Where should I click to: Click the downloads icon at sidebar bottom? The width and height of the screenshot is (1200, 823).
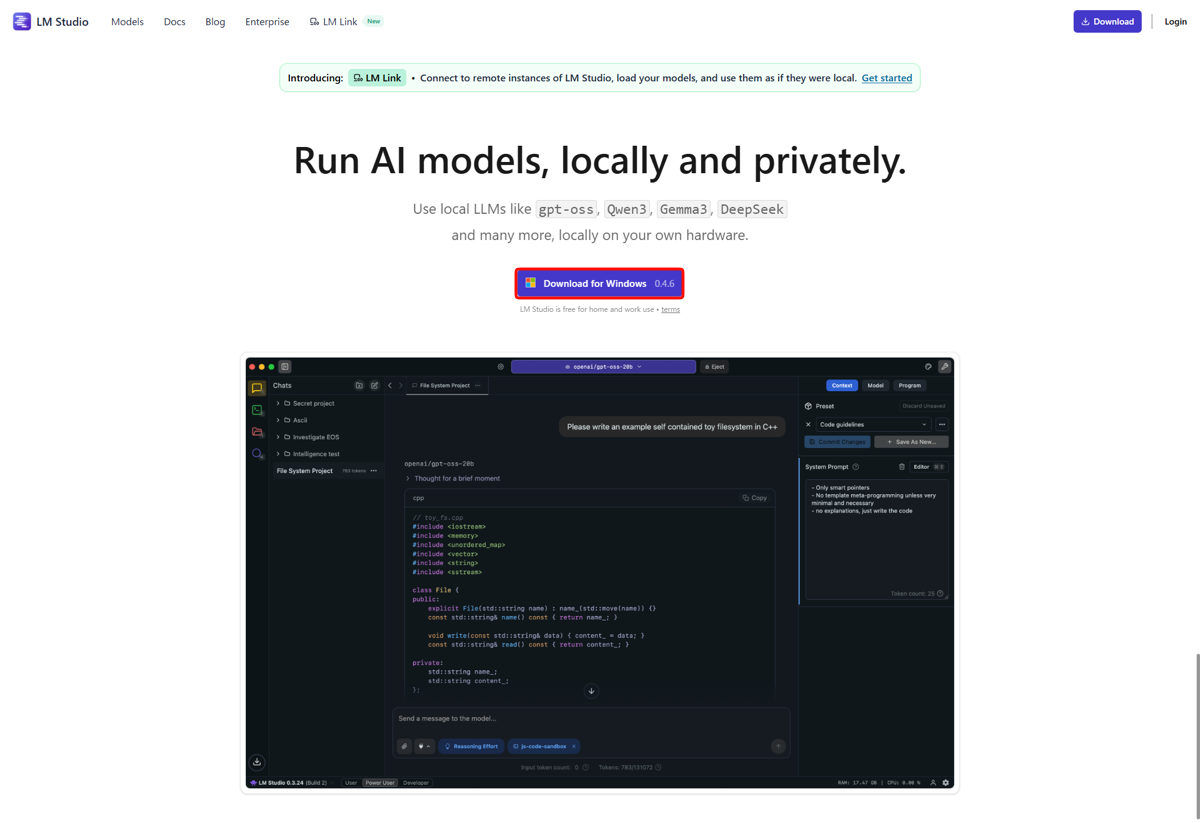tap(257, 762)
